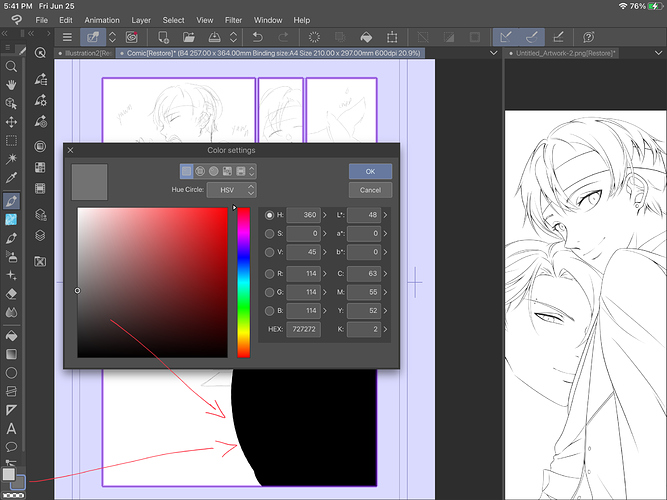The height and width of the screenshot is (500, 667).
Task: Select the S saturation radio button
Action: click(270, 234)
